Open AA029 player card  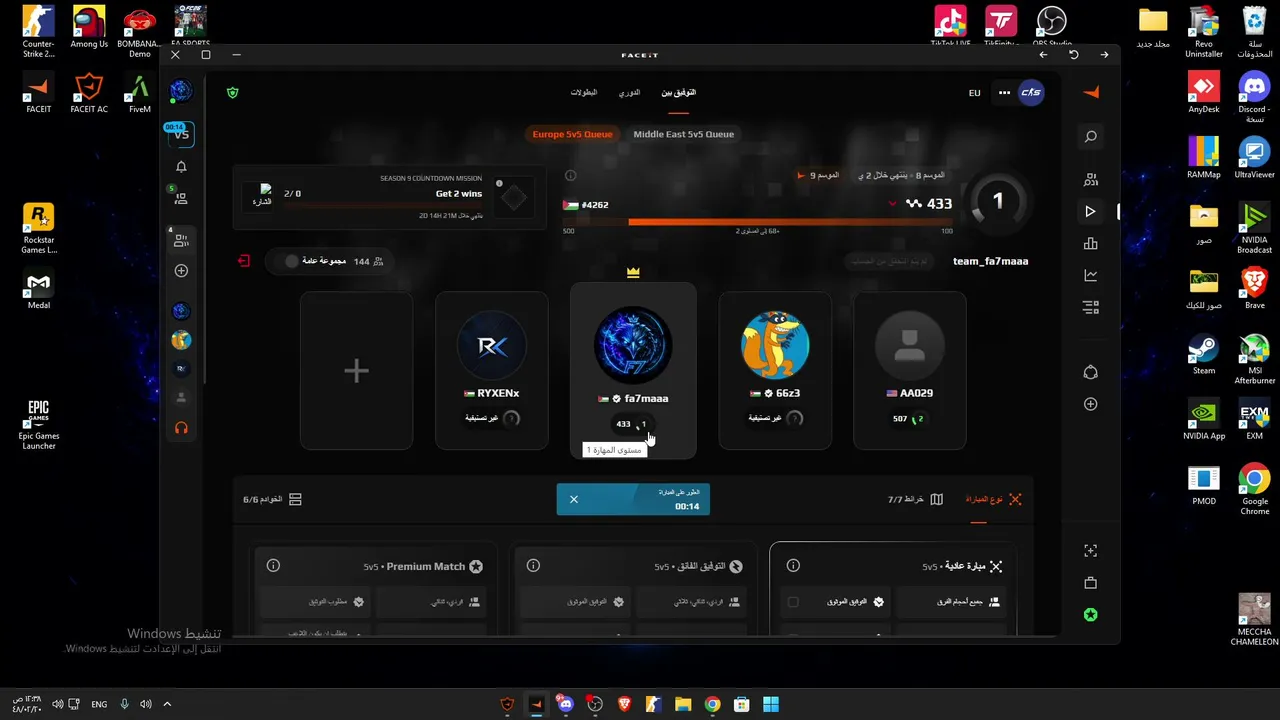point(909,370)
